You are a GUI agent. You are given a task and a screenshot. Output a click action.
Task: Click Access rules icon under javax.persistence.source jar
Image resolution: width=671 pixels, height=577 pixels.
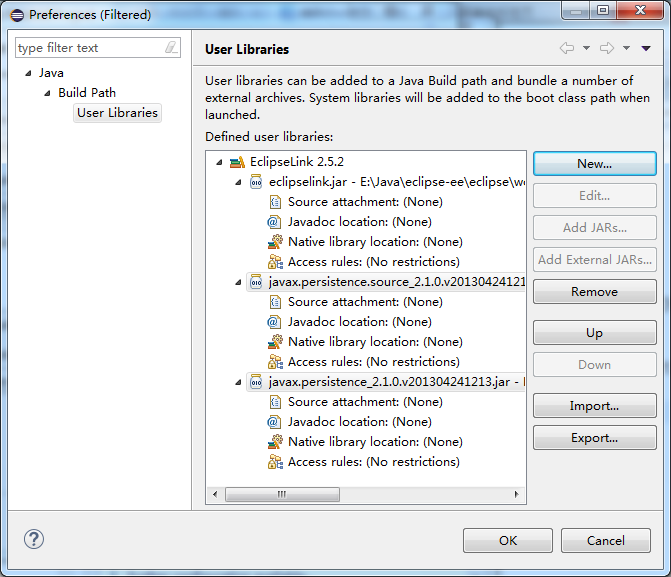(275, 362)
